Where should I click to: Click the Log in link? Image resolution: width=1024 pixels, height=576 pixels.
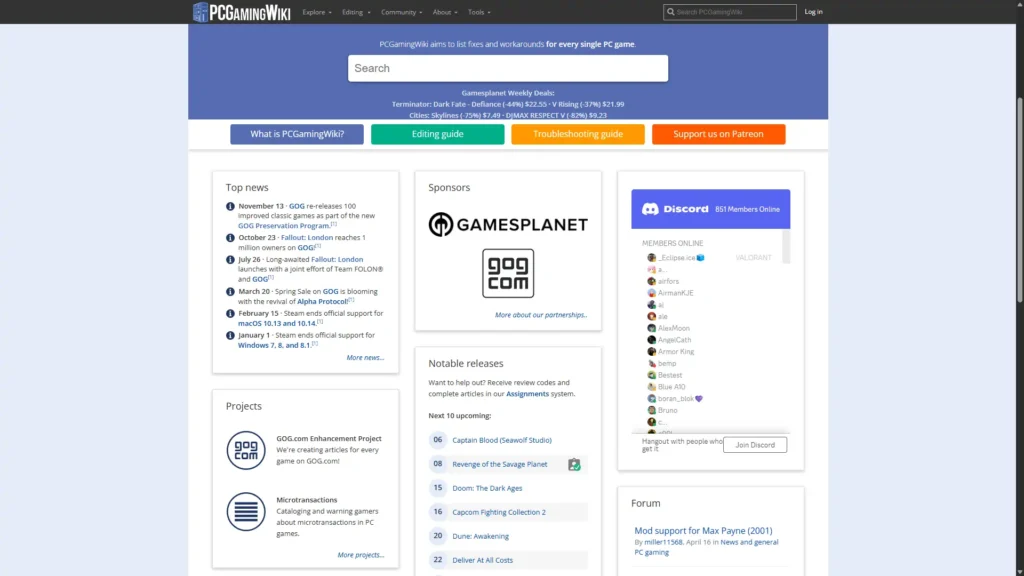pos(813,12)
